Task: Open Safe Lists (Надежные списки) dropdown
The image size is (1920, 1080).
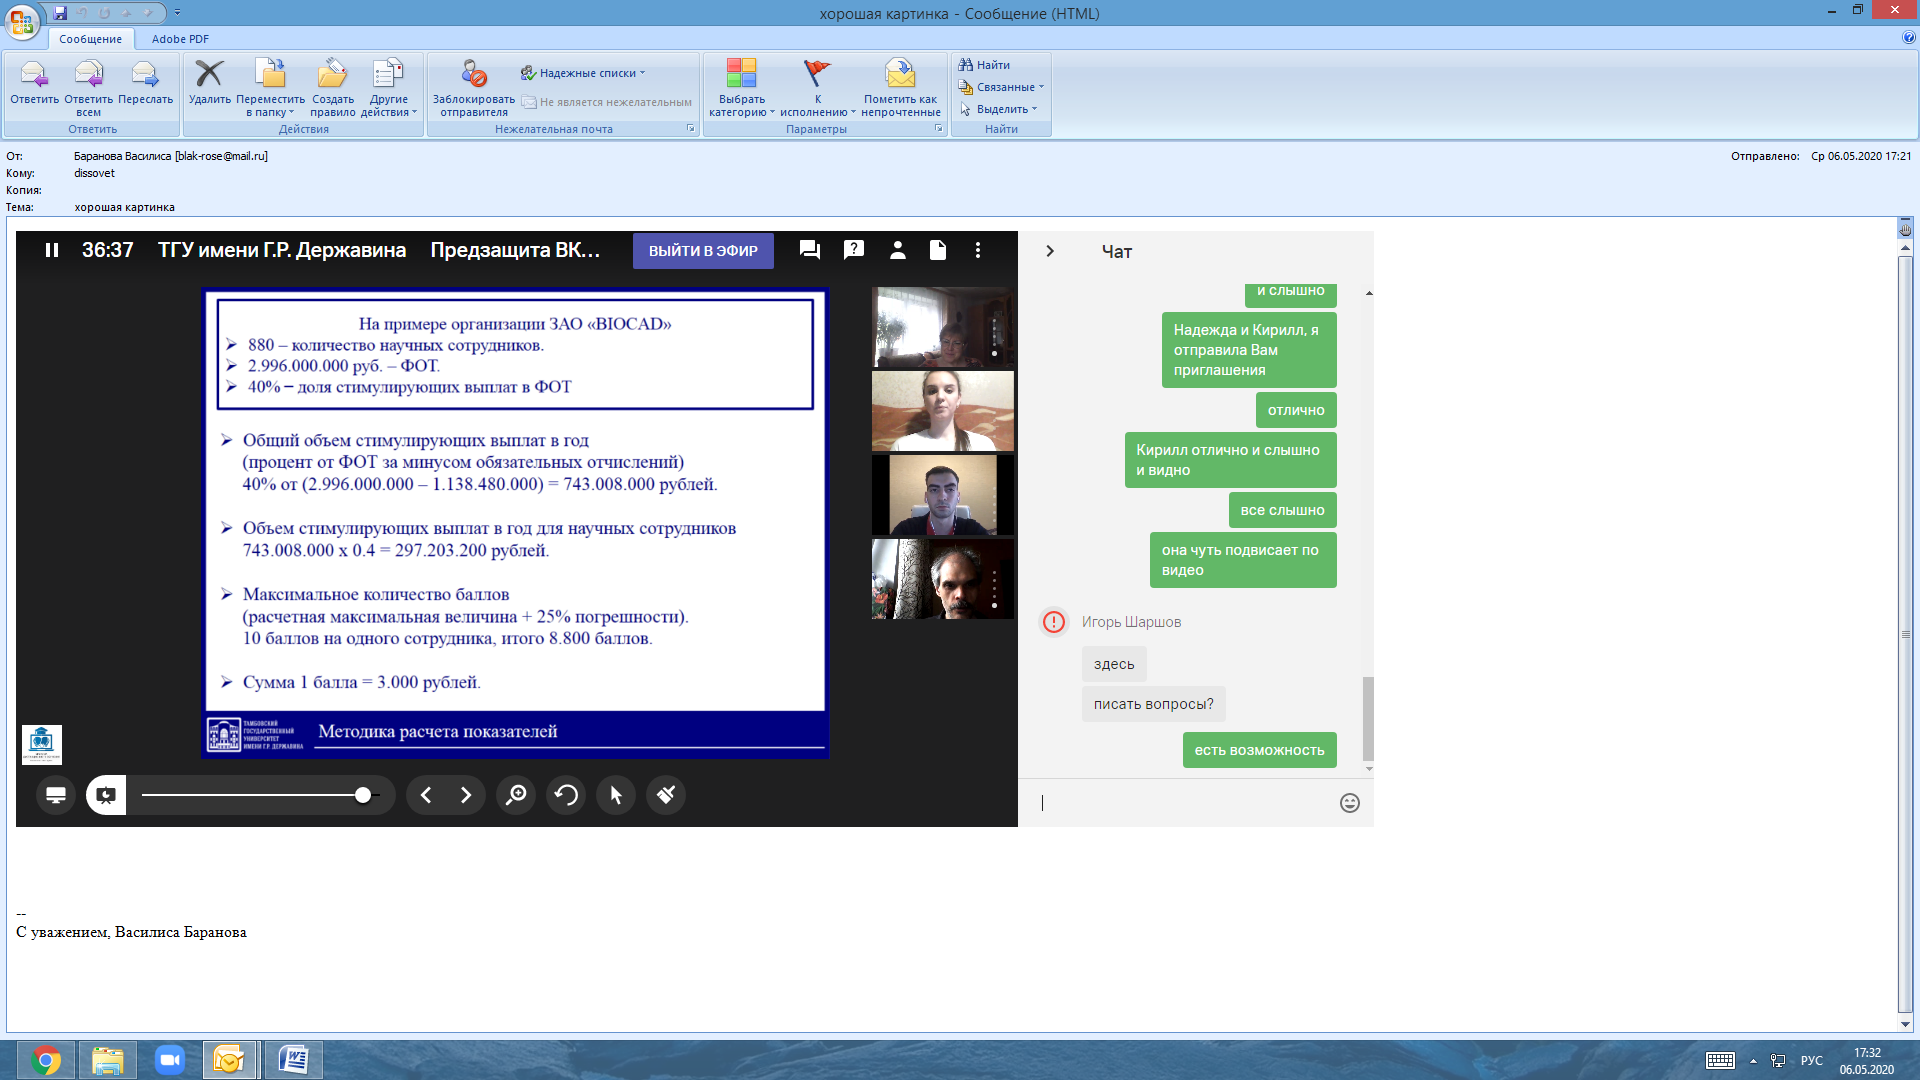Action: 583,73
